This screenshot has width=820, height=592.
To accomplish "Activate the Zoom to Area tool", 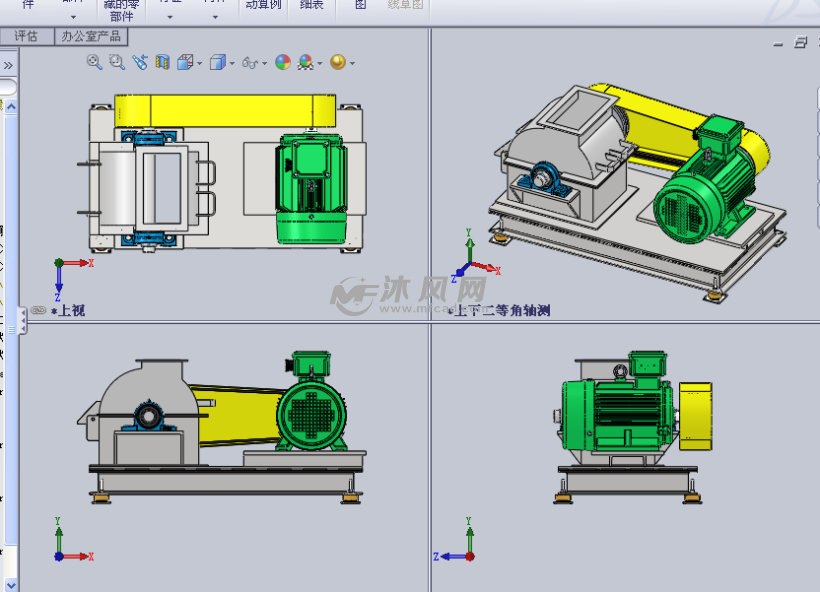I will 116,61.
